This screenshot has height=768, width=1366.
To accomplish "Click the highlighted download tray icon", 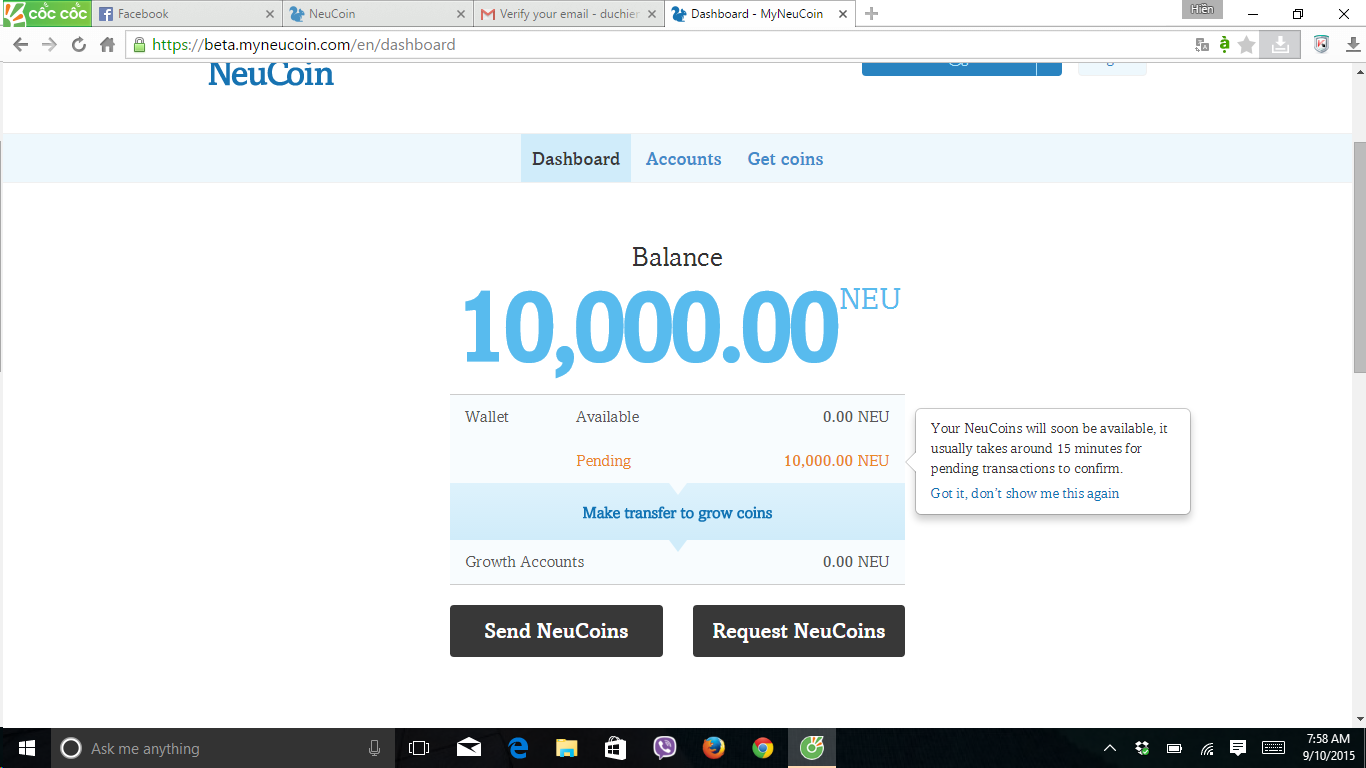I will point(1280,45).
